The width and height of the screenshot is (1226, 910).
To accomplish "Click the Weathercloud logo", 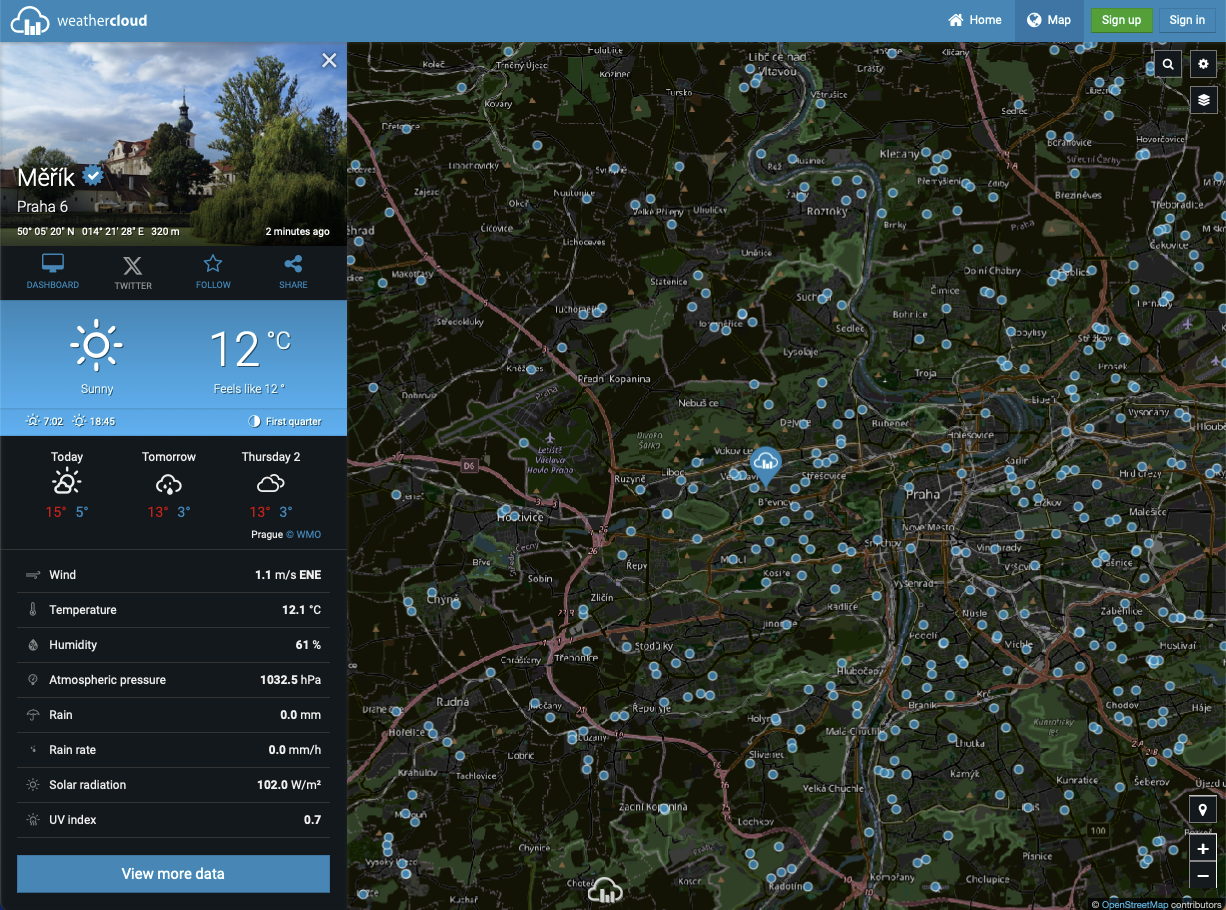I will tap(79, 20).
